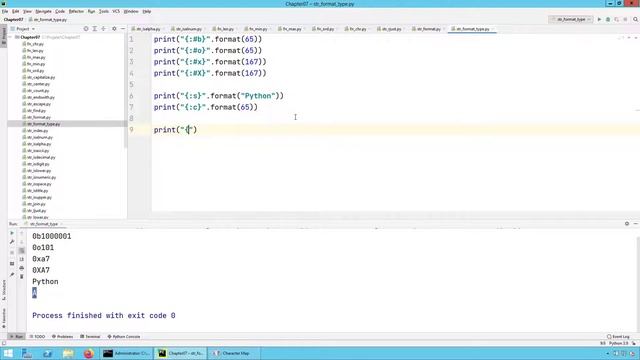Switch to the fn_min.py editor tab

[x=258, y=29]
